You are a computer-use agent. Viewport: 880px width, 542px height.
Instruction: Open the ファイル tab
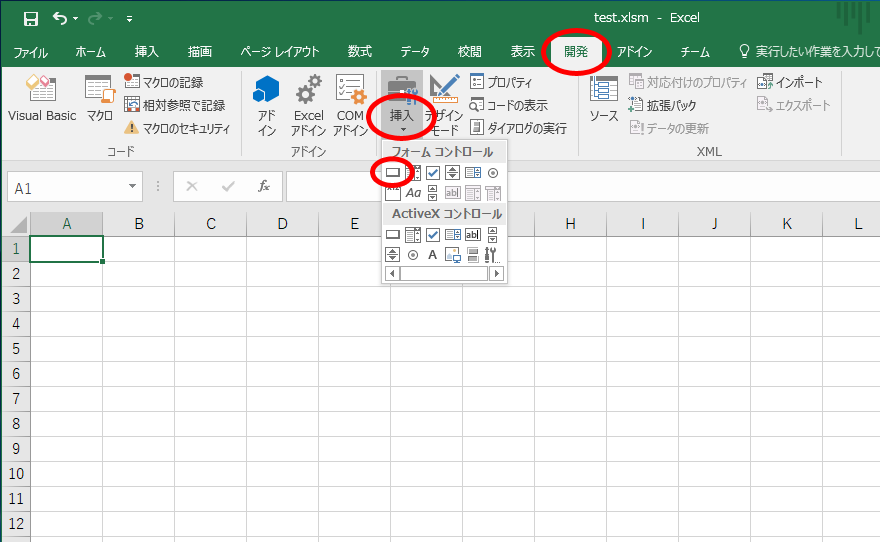pyautogui.click(x=31, y=52)
